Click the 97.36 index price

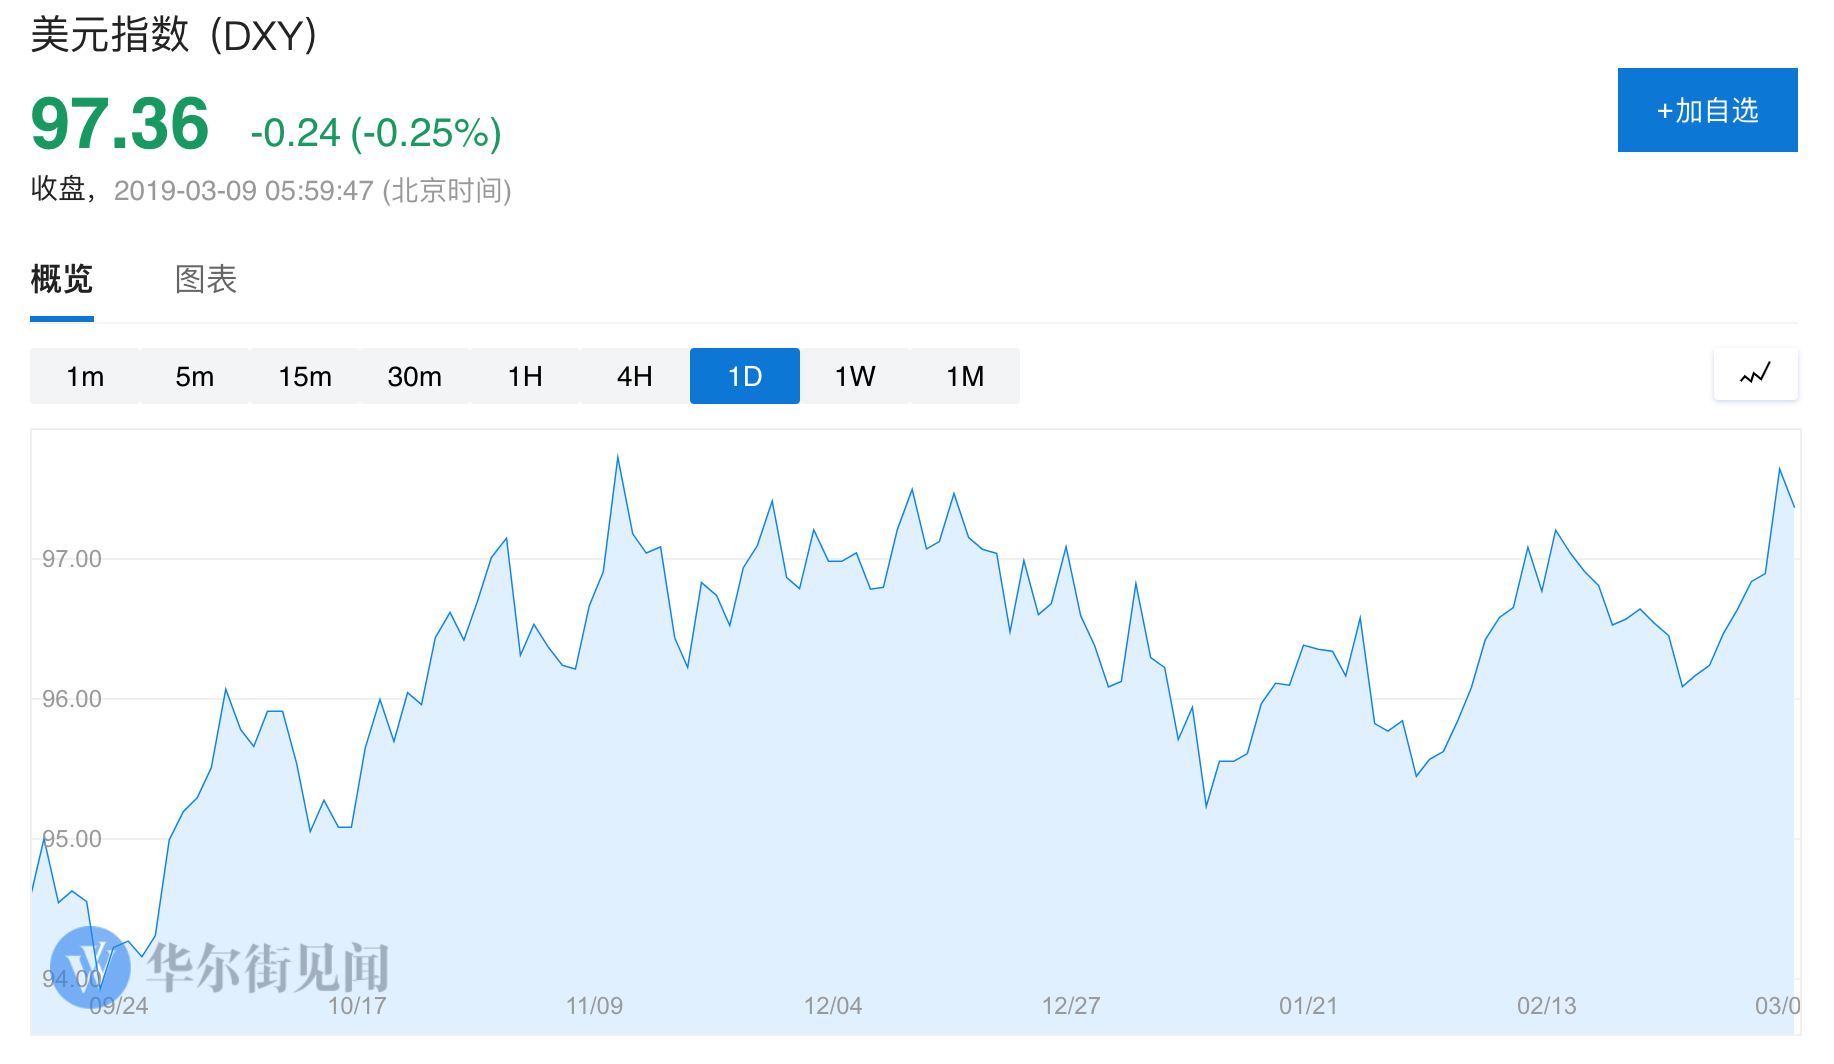point(120,125)
